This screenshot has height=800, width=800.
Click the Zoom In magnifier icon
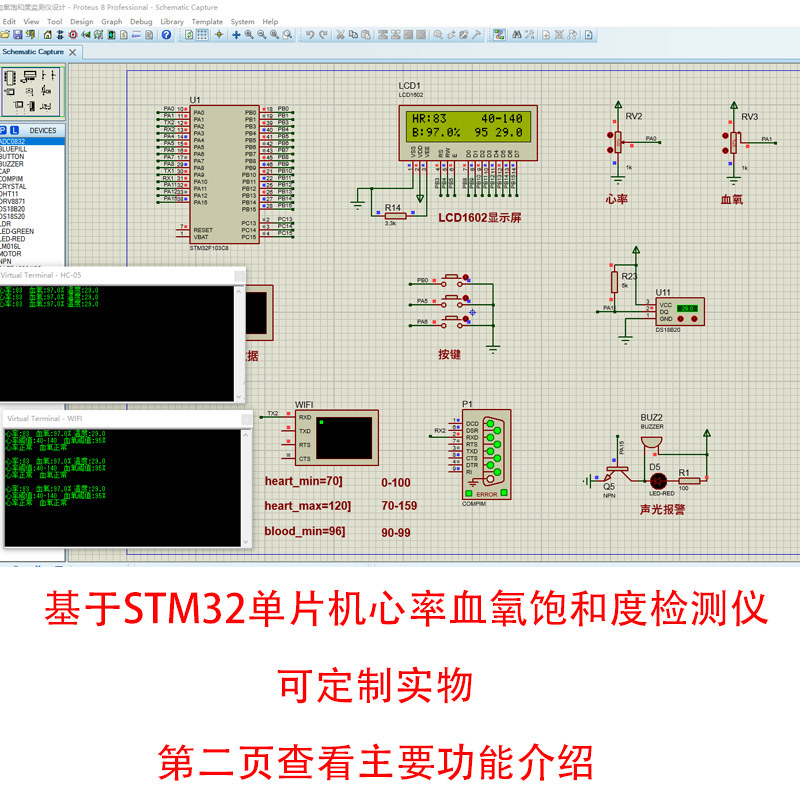pos(249,35)
